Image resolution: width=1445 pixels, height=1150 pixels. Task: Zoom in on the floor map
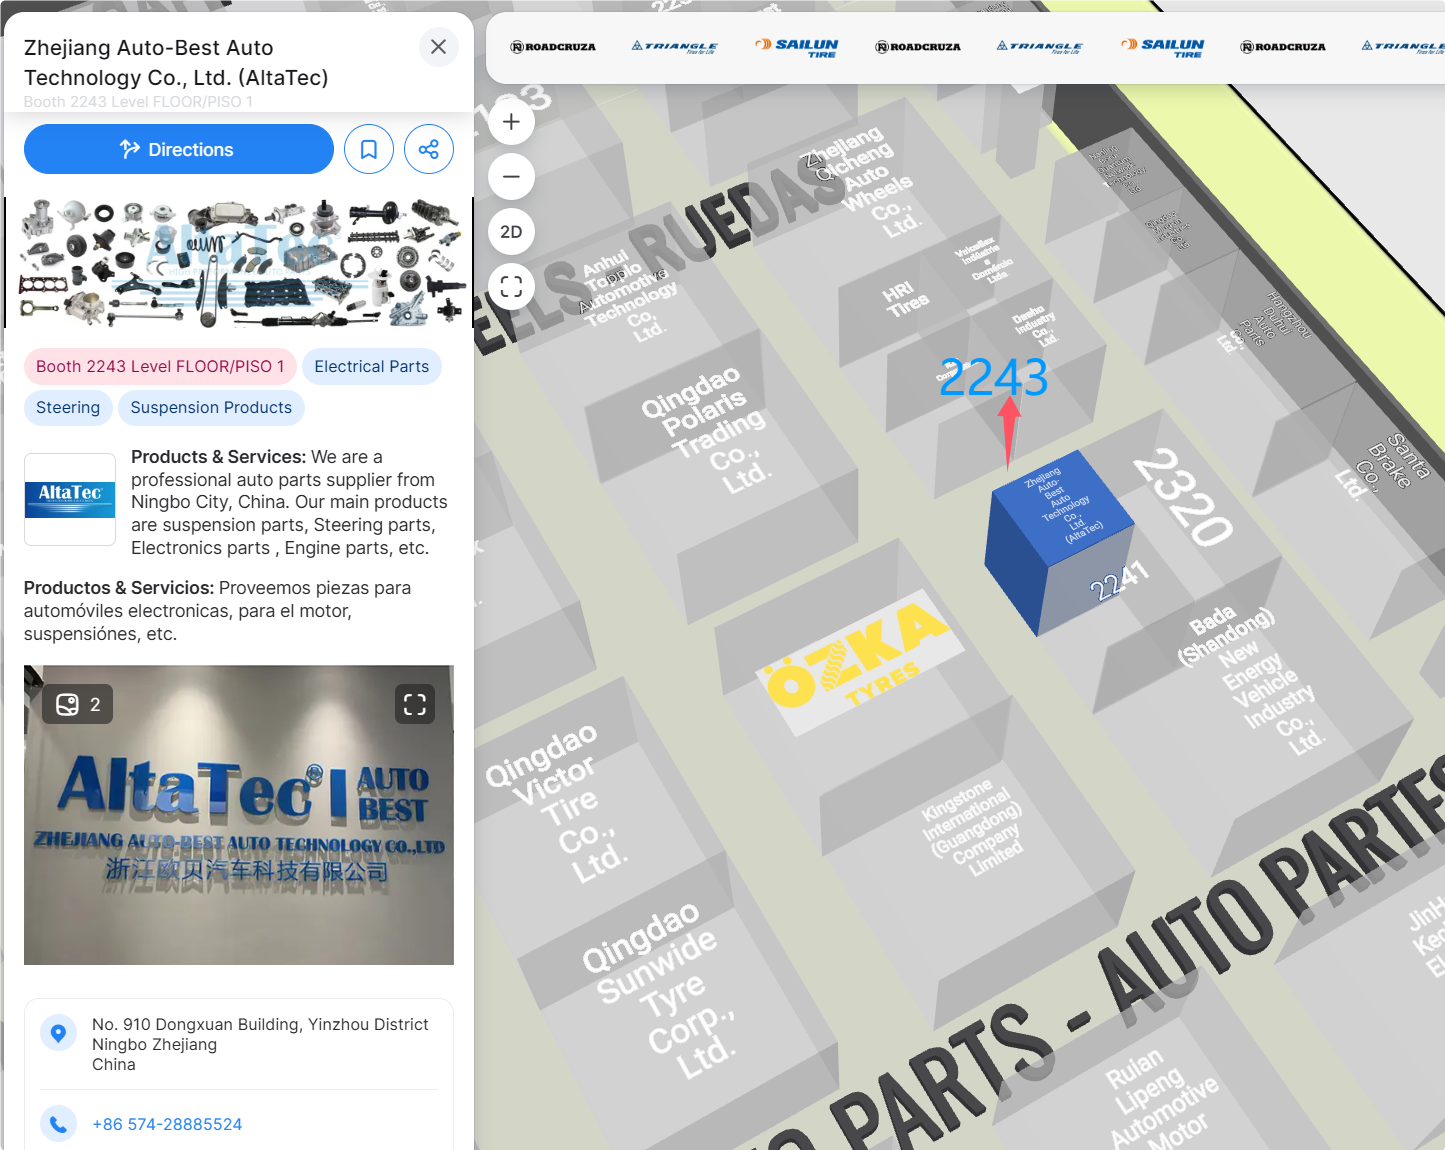pyautogui.click(x=511, y=122)
